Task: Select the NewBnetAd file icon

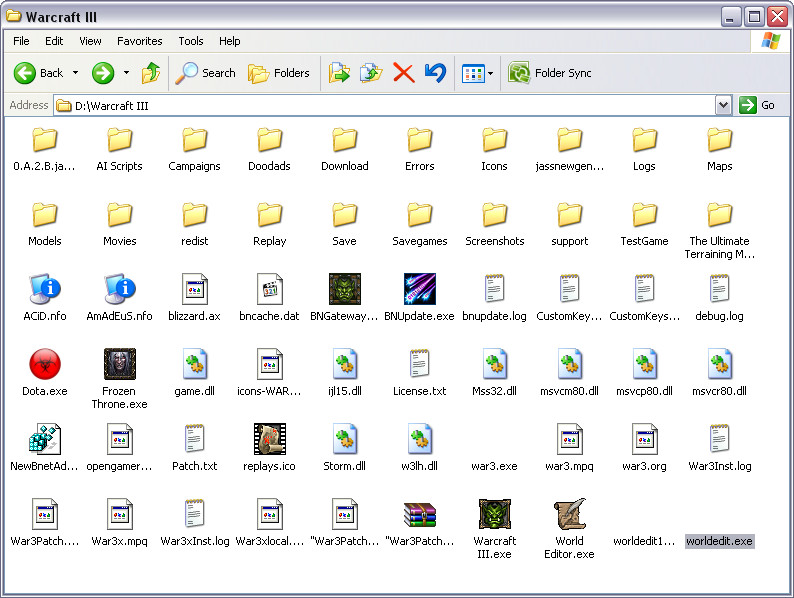Action: click(45, 438)
